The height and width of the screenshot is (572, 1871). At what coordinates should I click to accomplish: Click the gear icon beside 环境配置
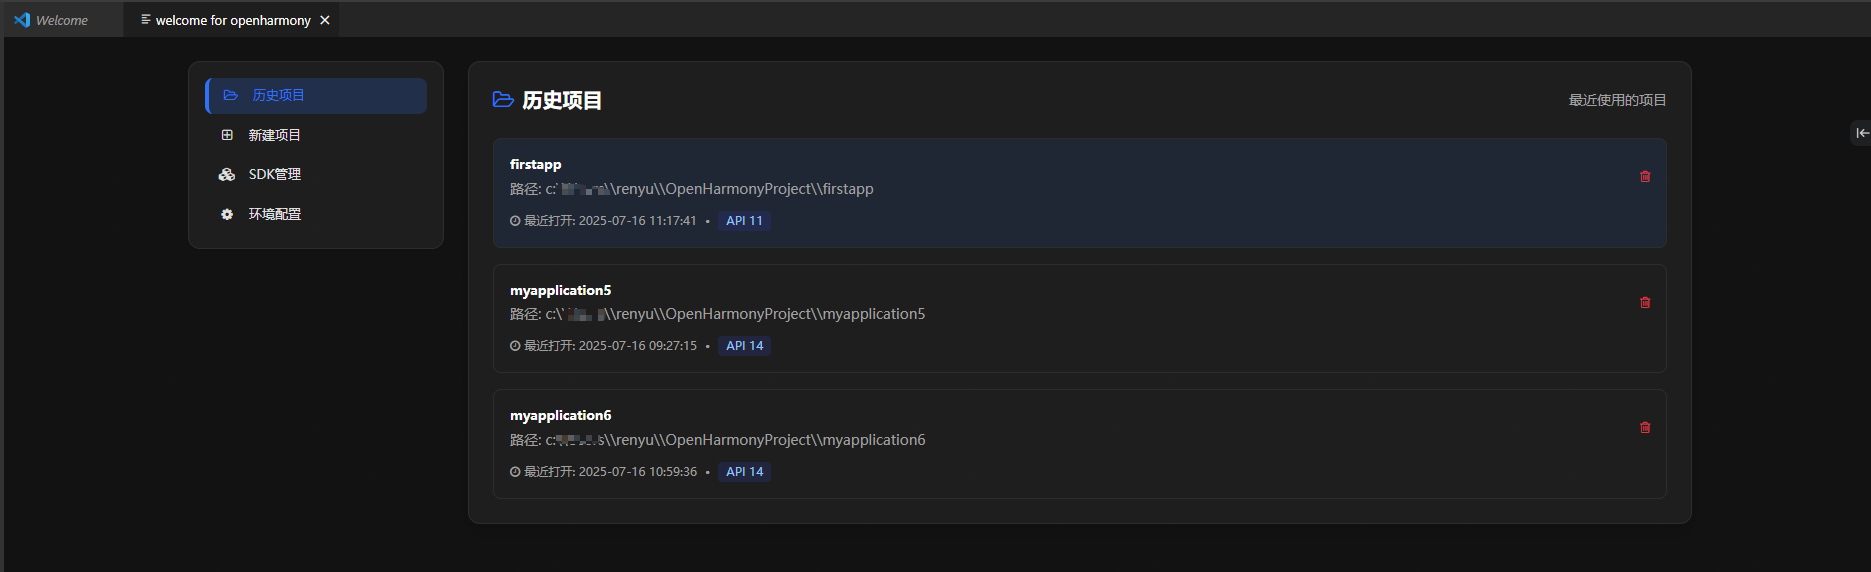point(227,214)
